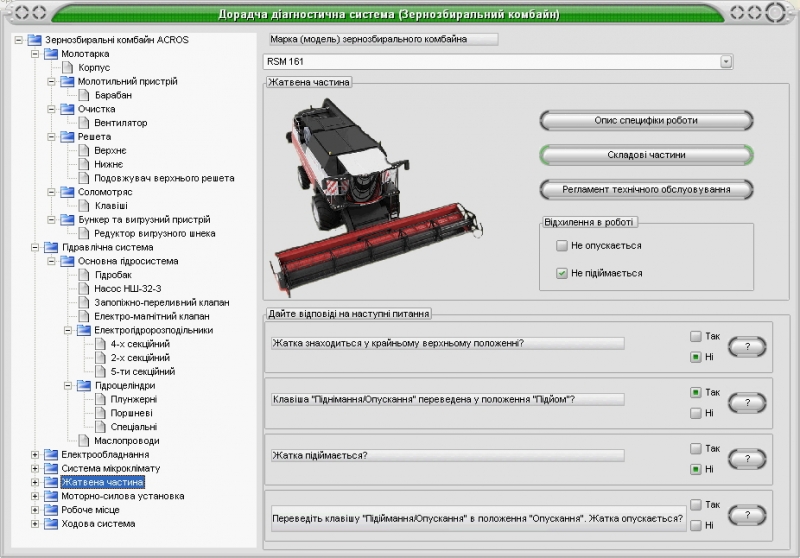This screenshot has width=800, height=558.
Task: Click the document icon beside Насос НШ-32-3
Action: tap(84, 288)
